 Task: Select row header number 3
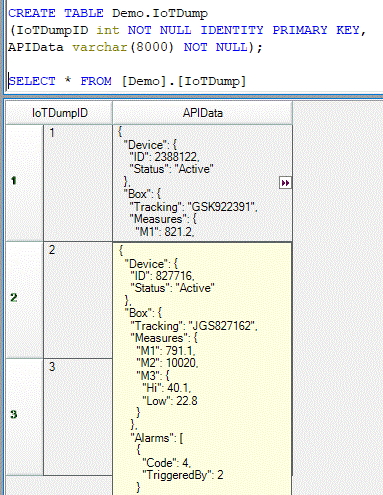24,417
